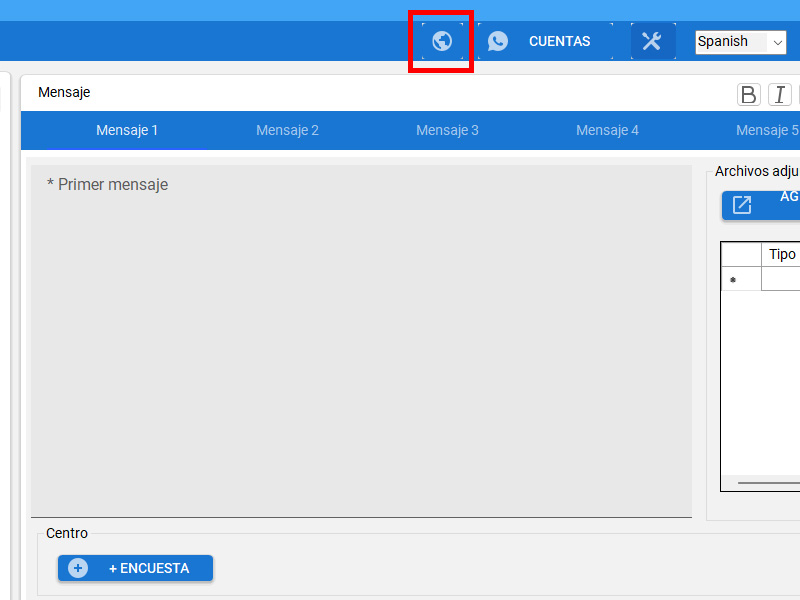Open the Spanish language dropdown
800x600 pixels.
coord(741,42)
